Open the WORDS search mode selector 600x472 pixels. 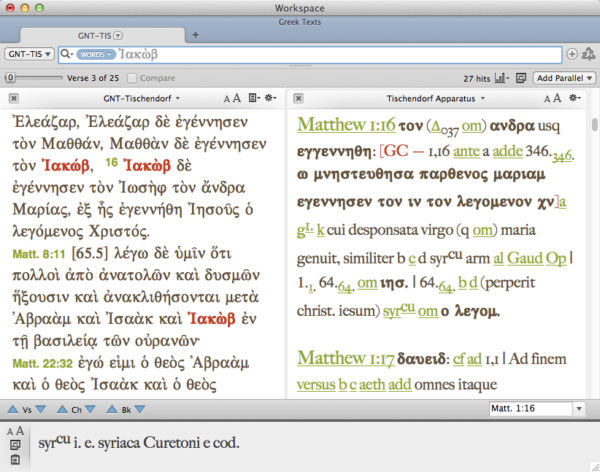95,54
